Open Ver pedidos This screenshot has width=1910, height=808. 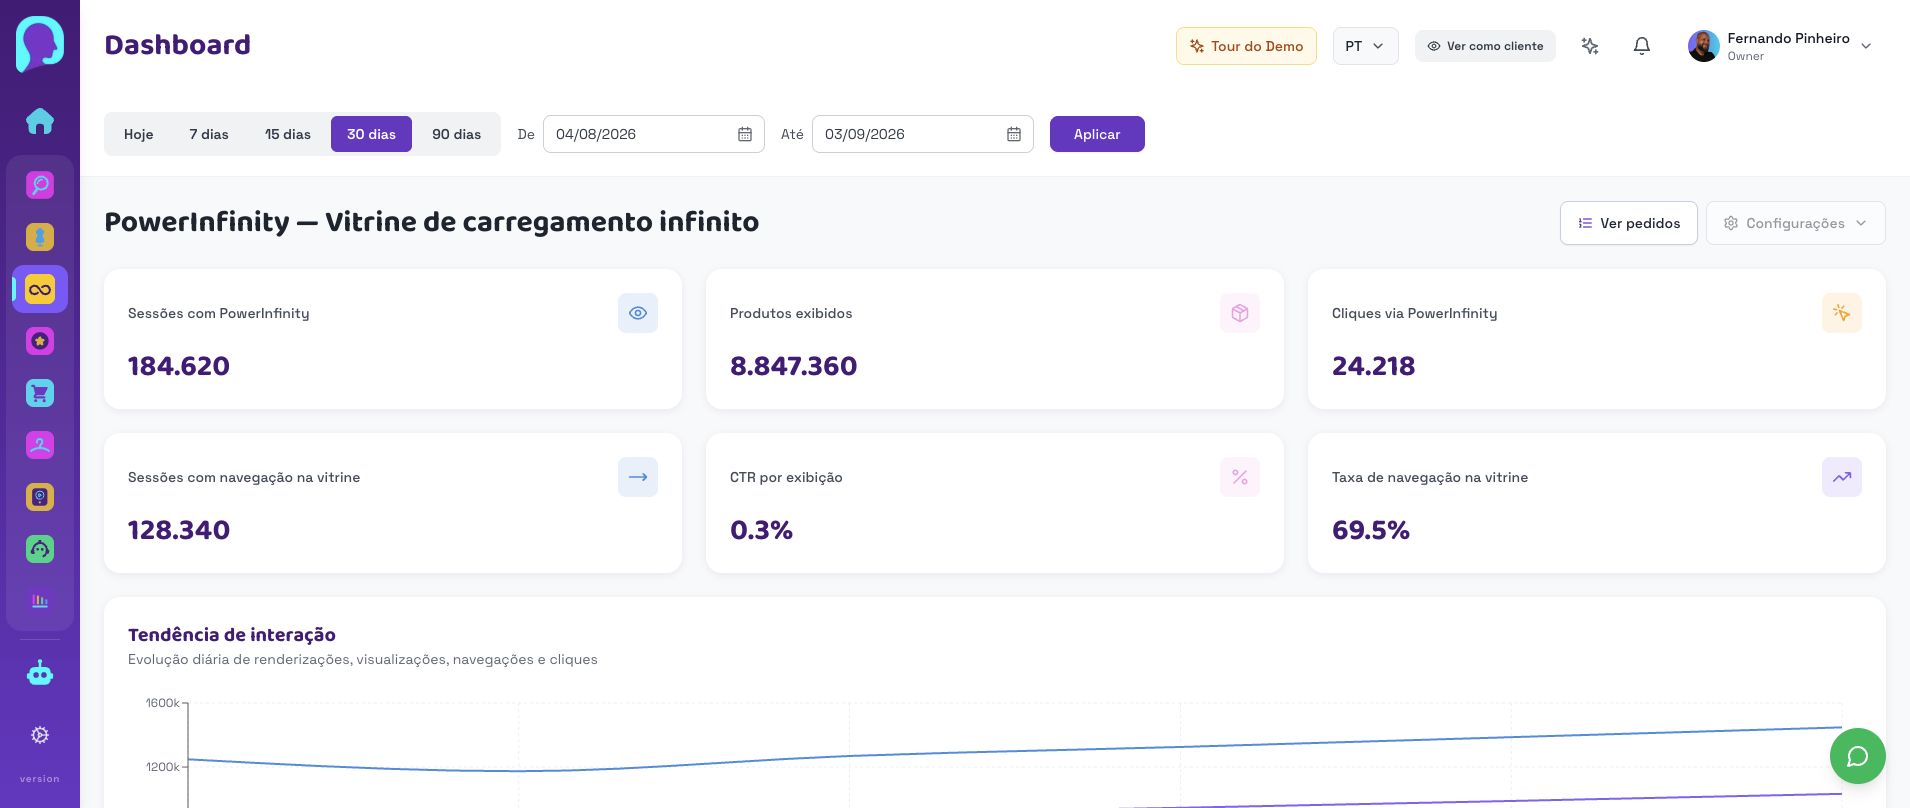point(1629,223)
